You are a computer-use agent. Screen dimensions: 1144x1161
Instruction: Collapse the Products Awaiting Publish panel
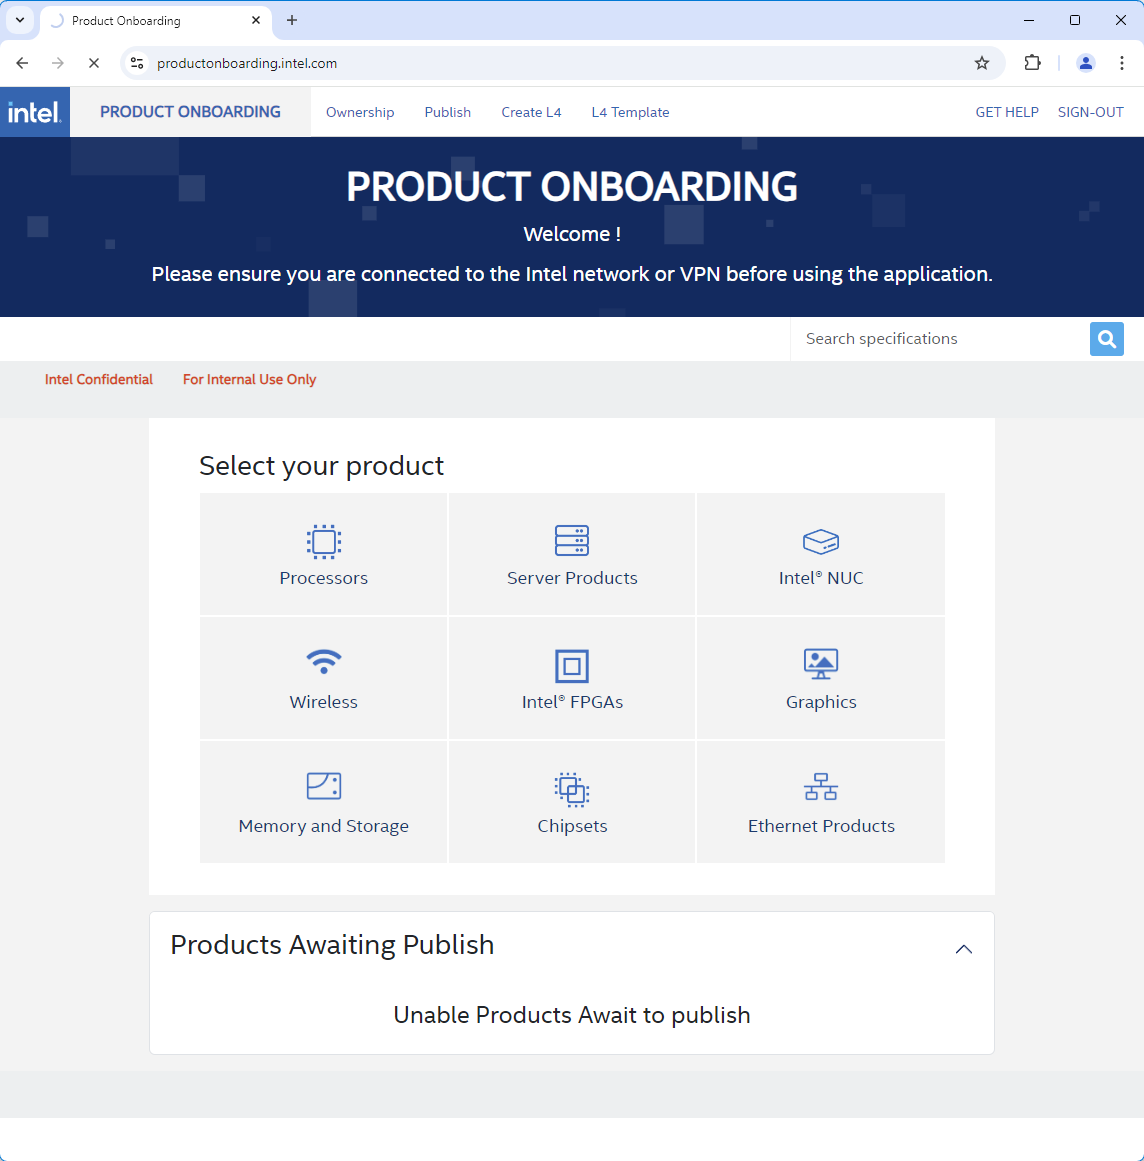(x=963, y=949)
